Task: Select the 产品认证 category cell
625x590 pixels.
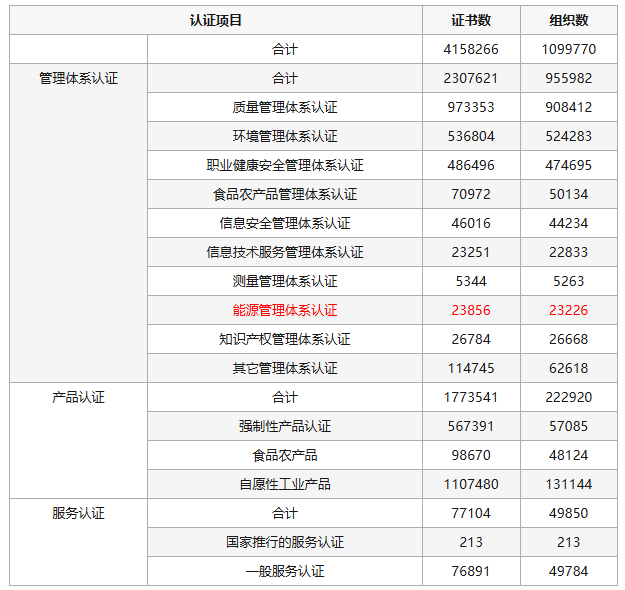Action: tap(78, 397)
